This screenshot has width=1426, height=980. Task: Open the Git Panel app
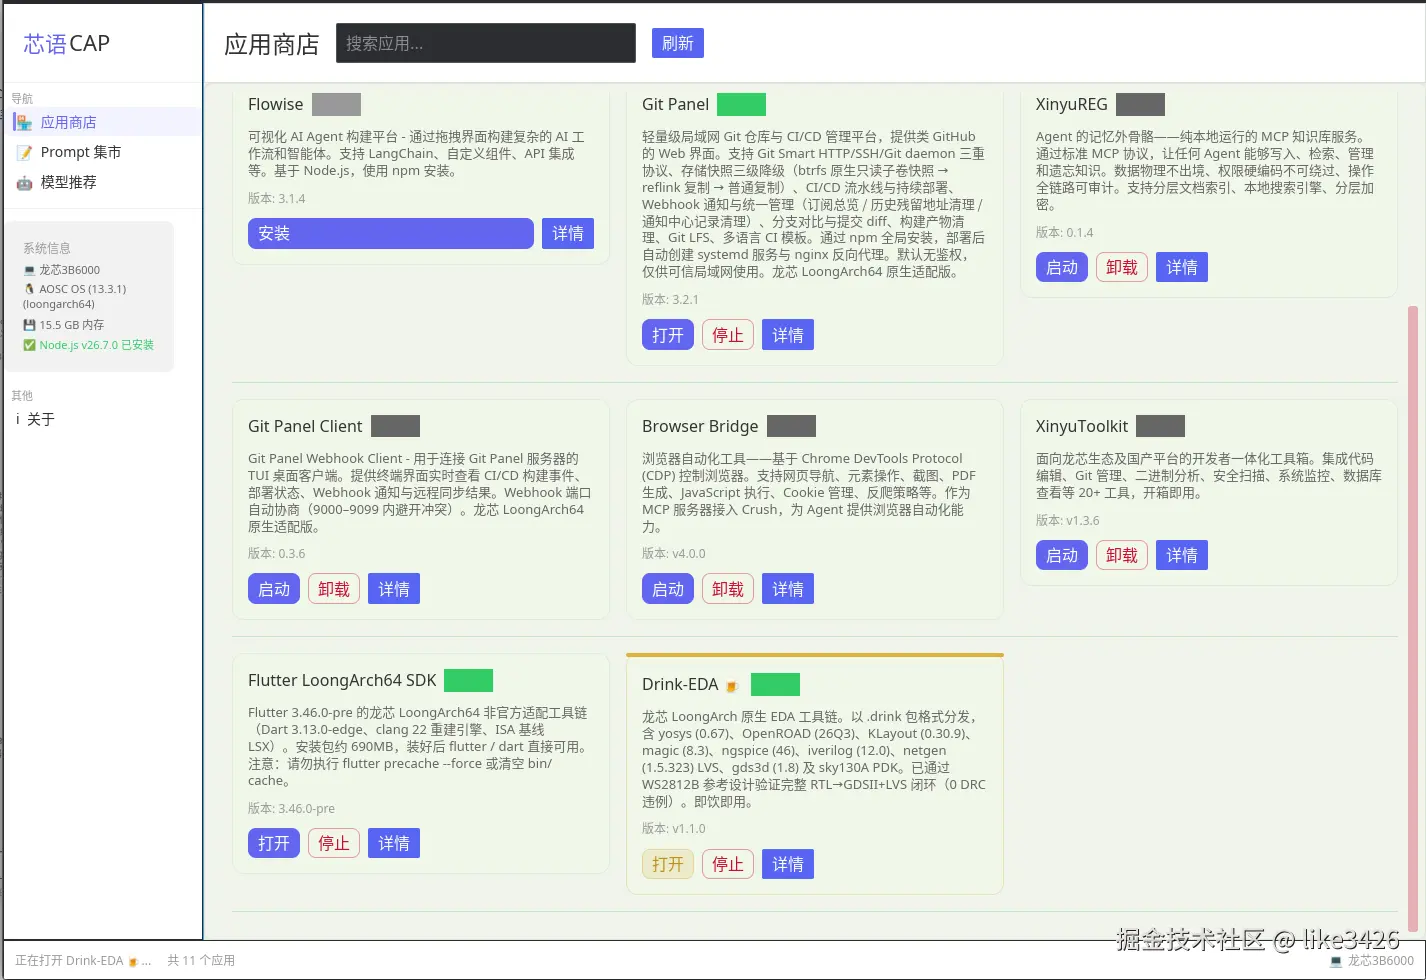(668, 335)
